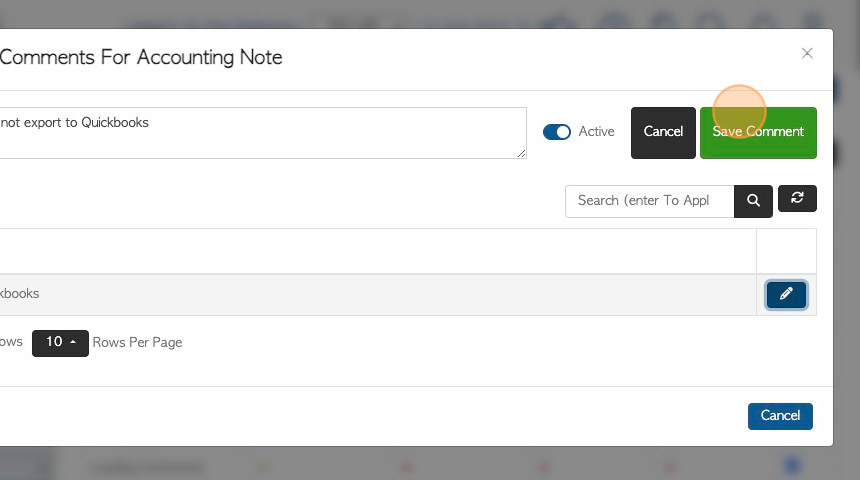
Task: Click the magnifier search icon button
Action: 753,201
